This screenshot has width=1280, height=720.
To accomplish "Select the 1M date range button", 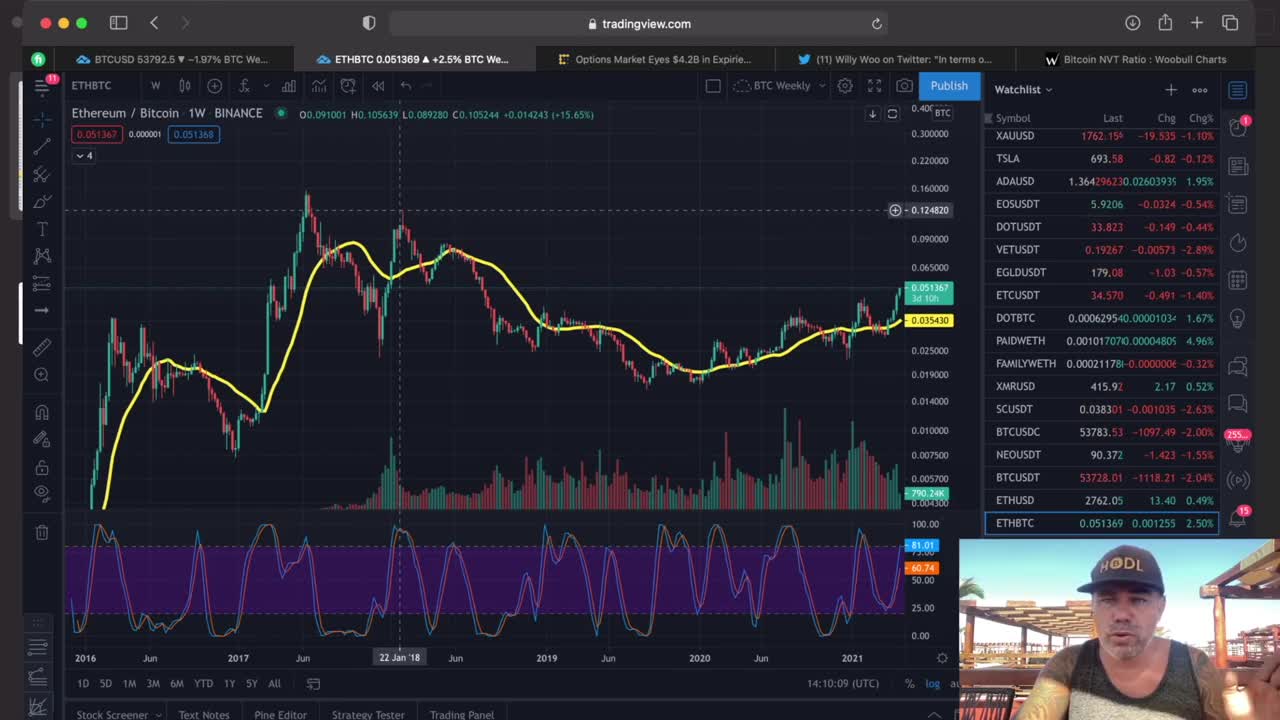I will (x=129, y=684).
